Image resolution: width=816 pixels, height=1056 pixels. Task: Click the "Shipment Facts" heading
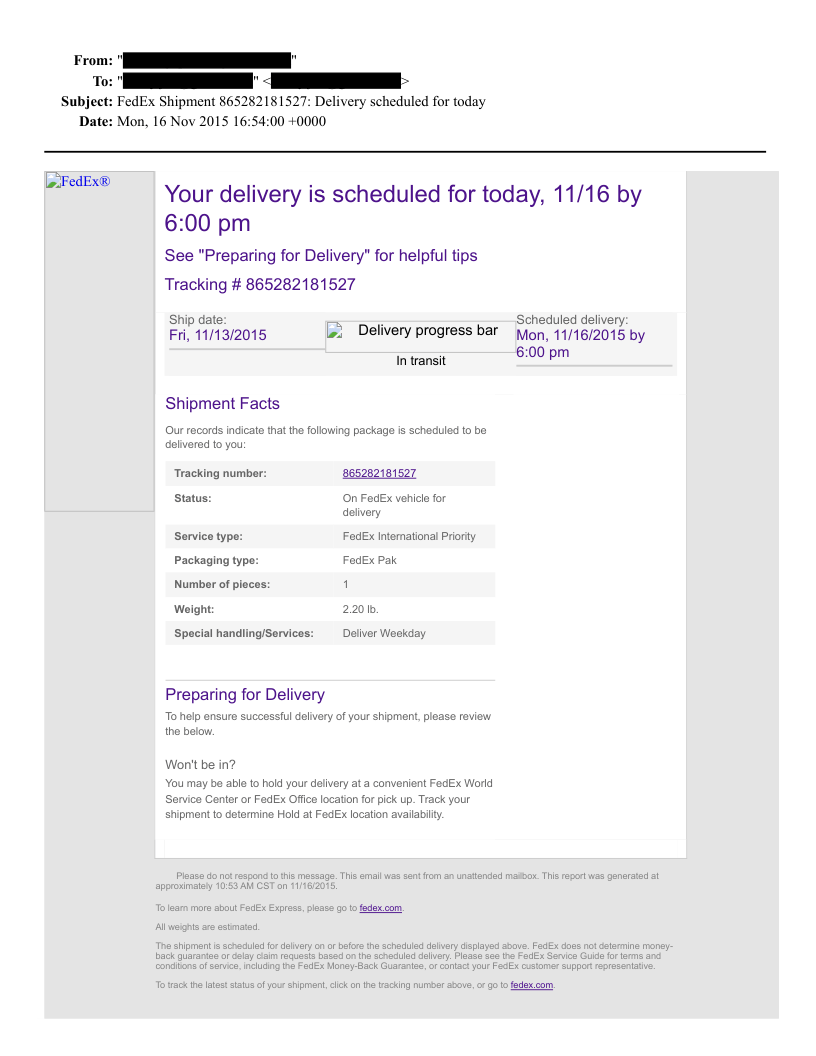point(222,404)
